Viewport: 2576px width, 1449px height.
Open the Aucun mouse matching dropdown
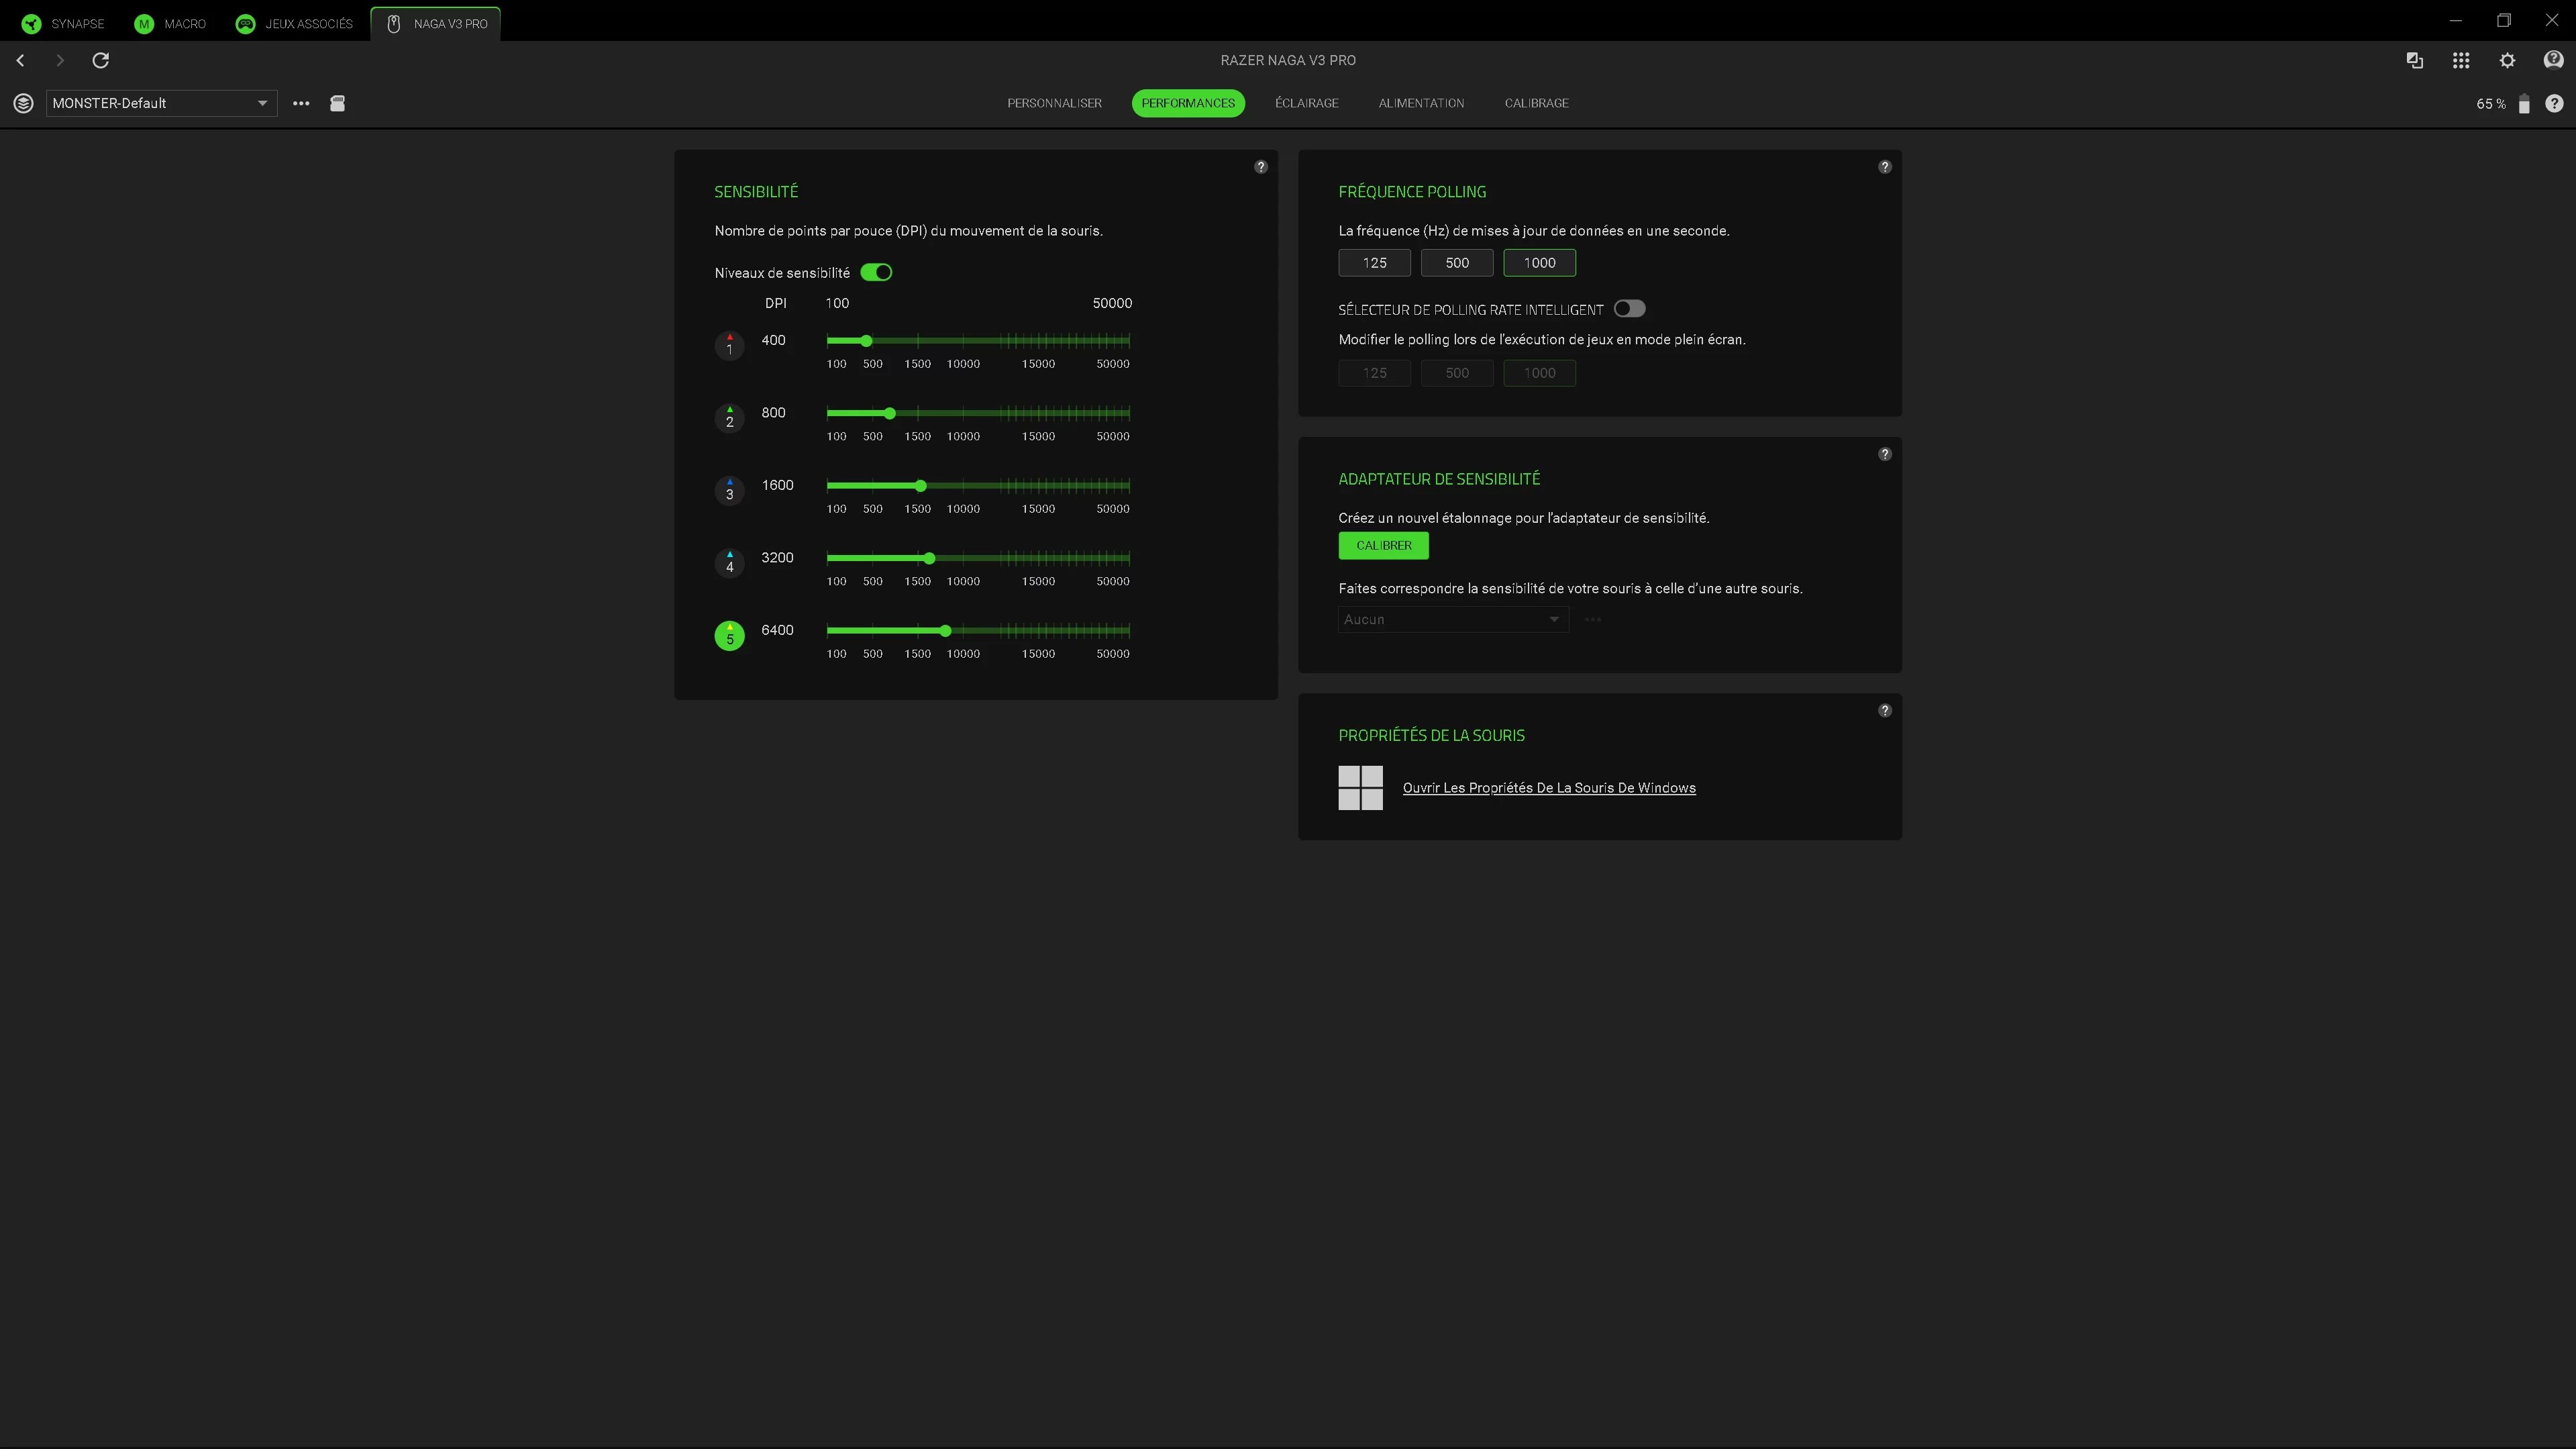1453,620
